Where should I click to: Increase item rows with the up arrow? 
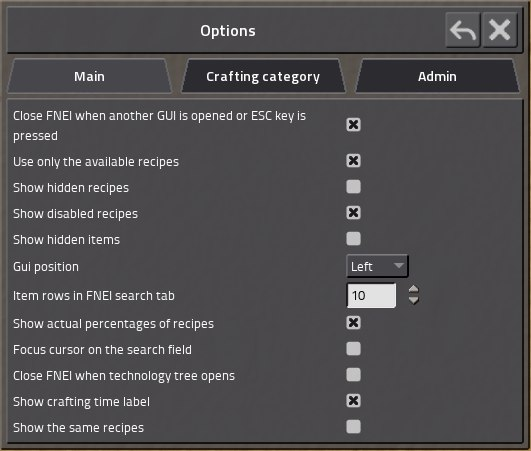(x=413, y=290)
